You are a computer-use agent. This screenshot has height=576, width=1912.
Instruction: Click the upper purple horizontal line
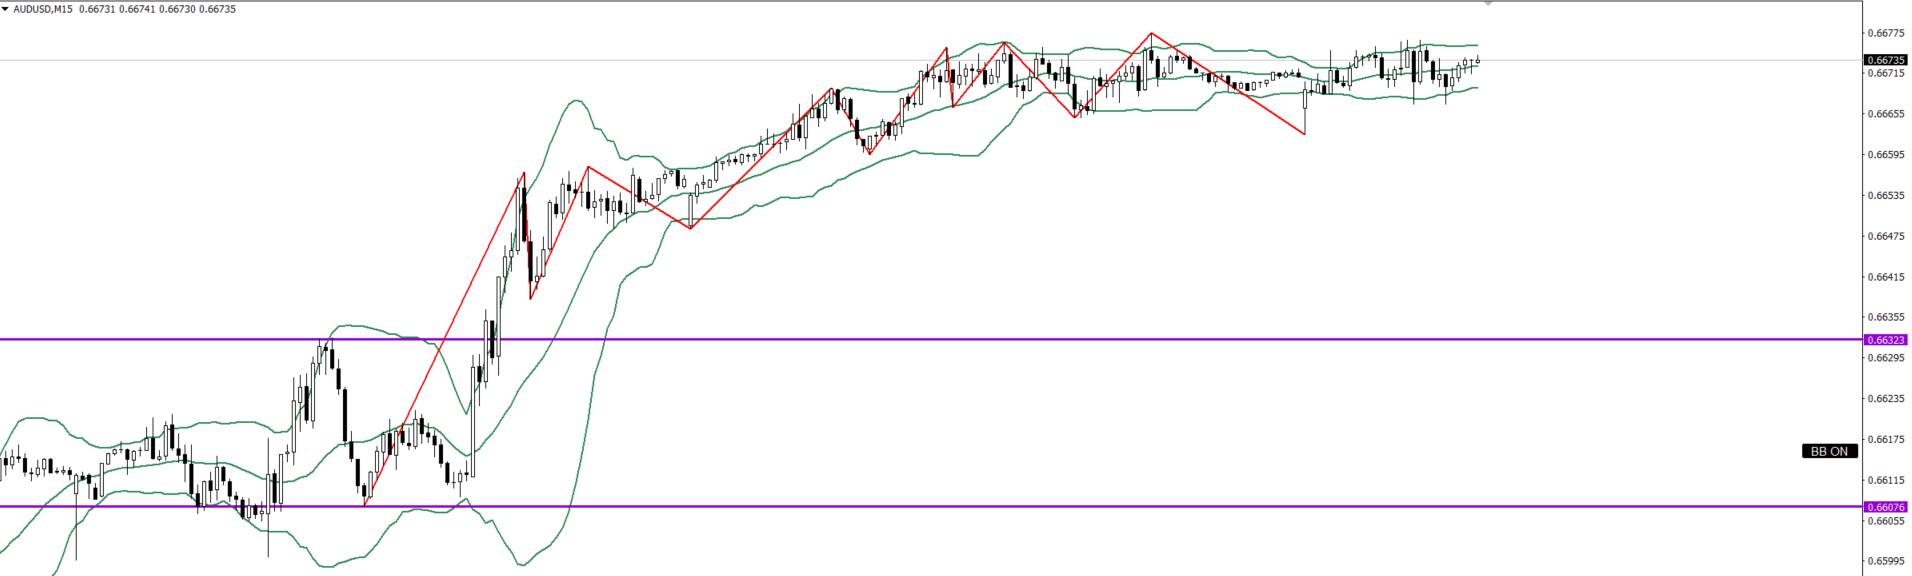click(1000, 339)
